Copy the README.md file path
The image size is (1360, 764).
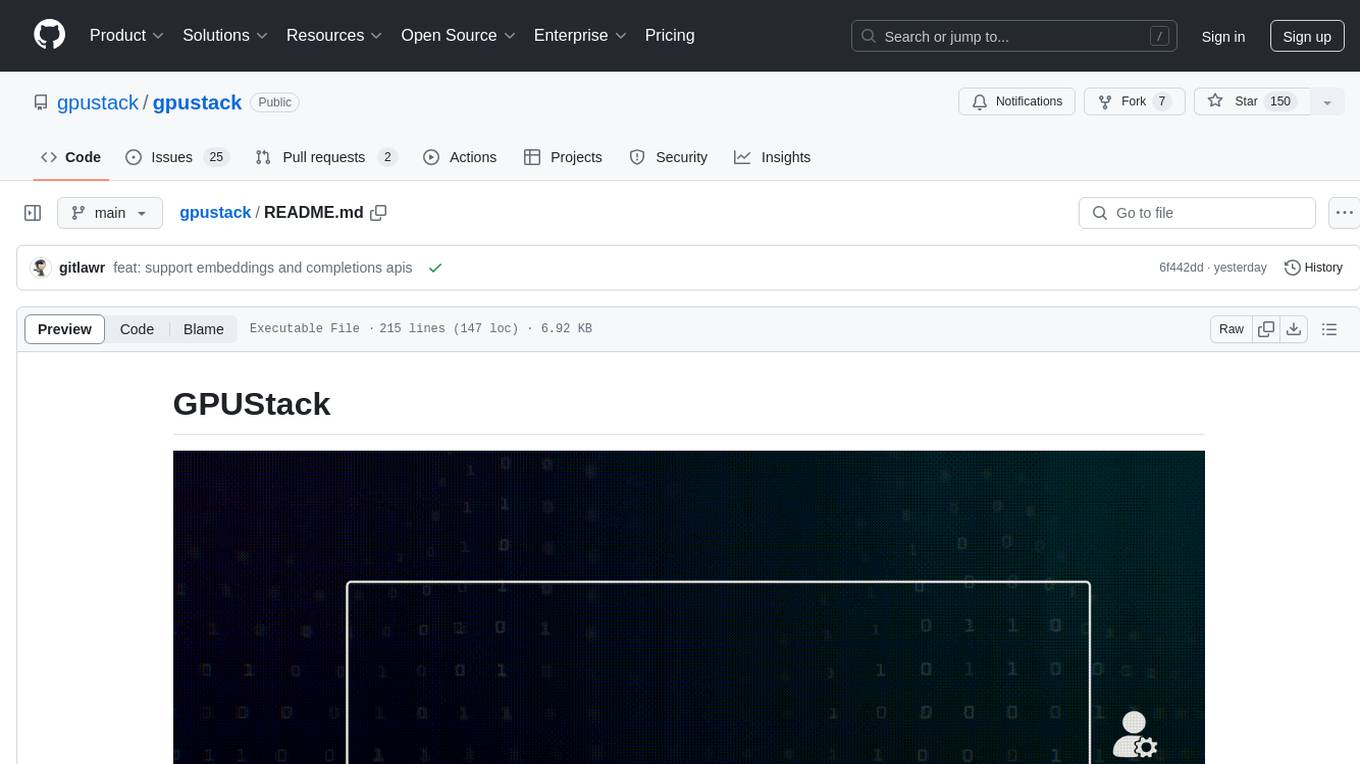378,212
